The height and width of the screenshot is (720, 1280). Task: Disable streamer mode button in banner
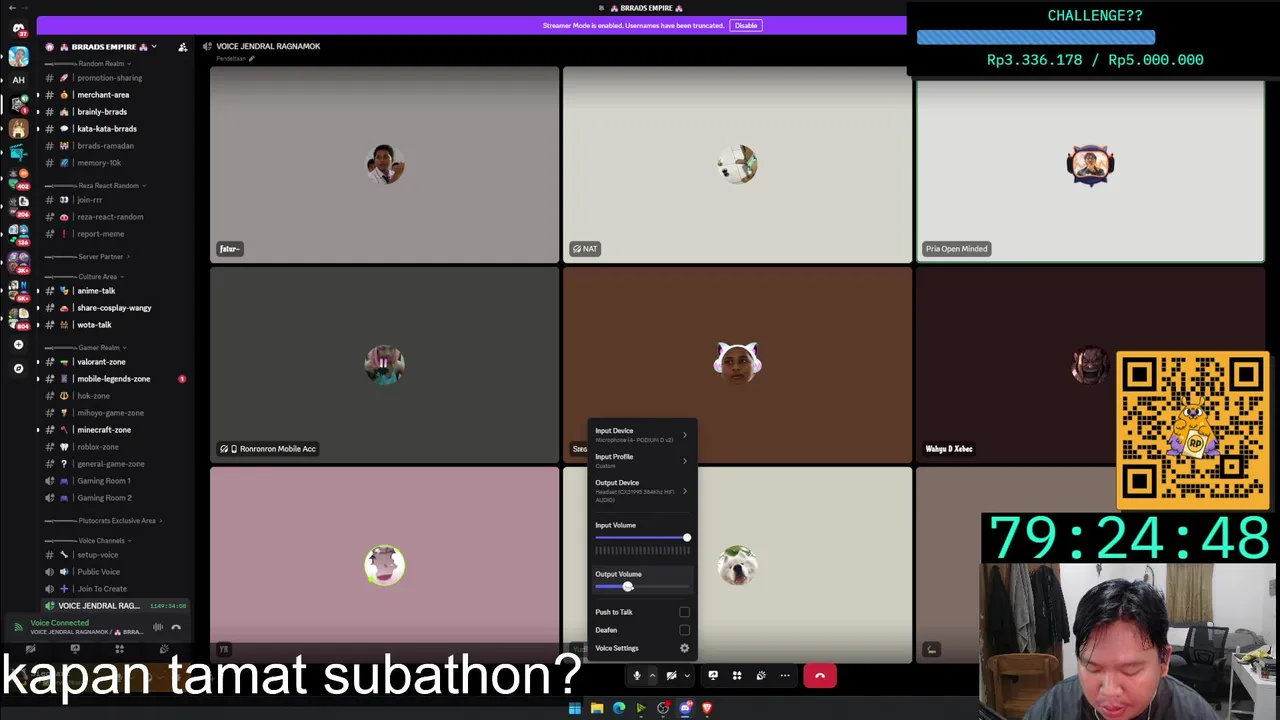point(746,25)
